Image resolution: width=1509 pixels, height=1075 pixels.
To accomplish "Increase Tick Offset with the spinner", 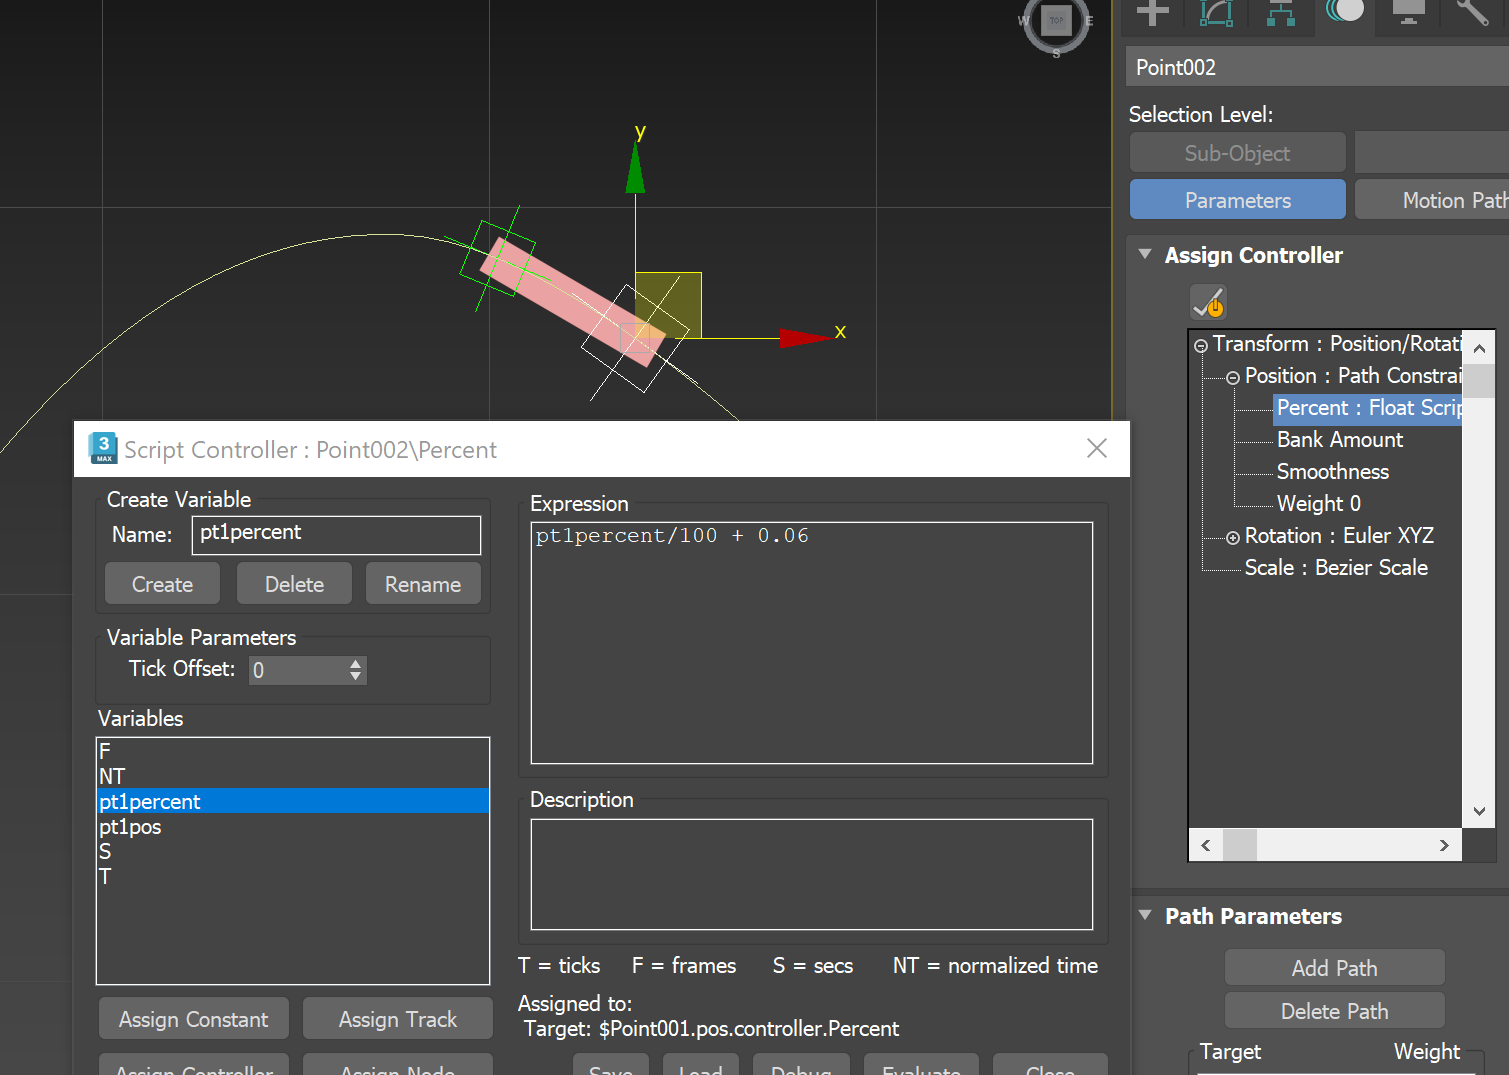I will click(355, 663).
